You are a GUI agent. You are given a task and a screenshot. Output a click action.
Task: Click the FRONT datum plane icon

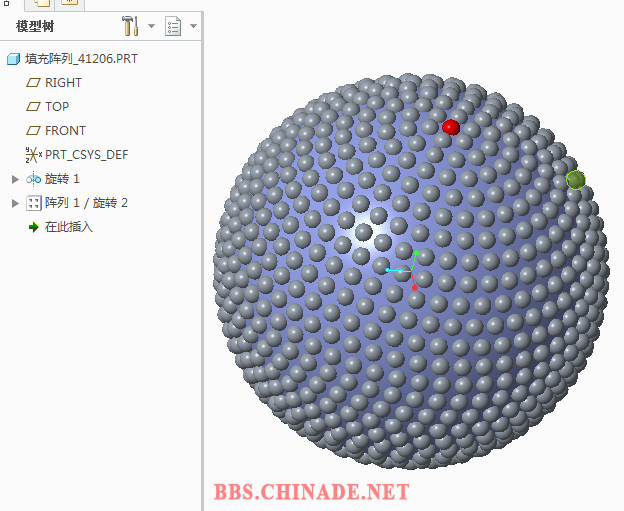(x=33, y=131)
